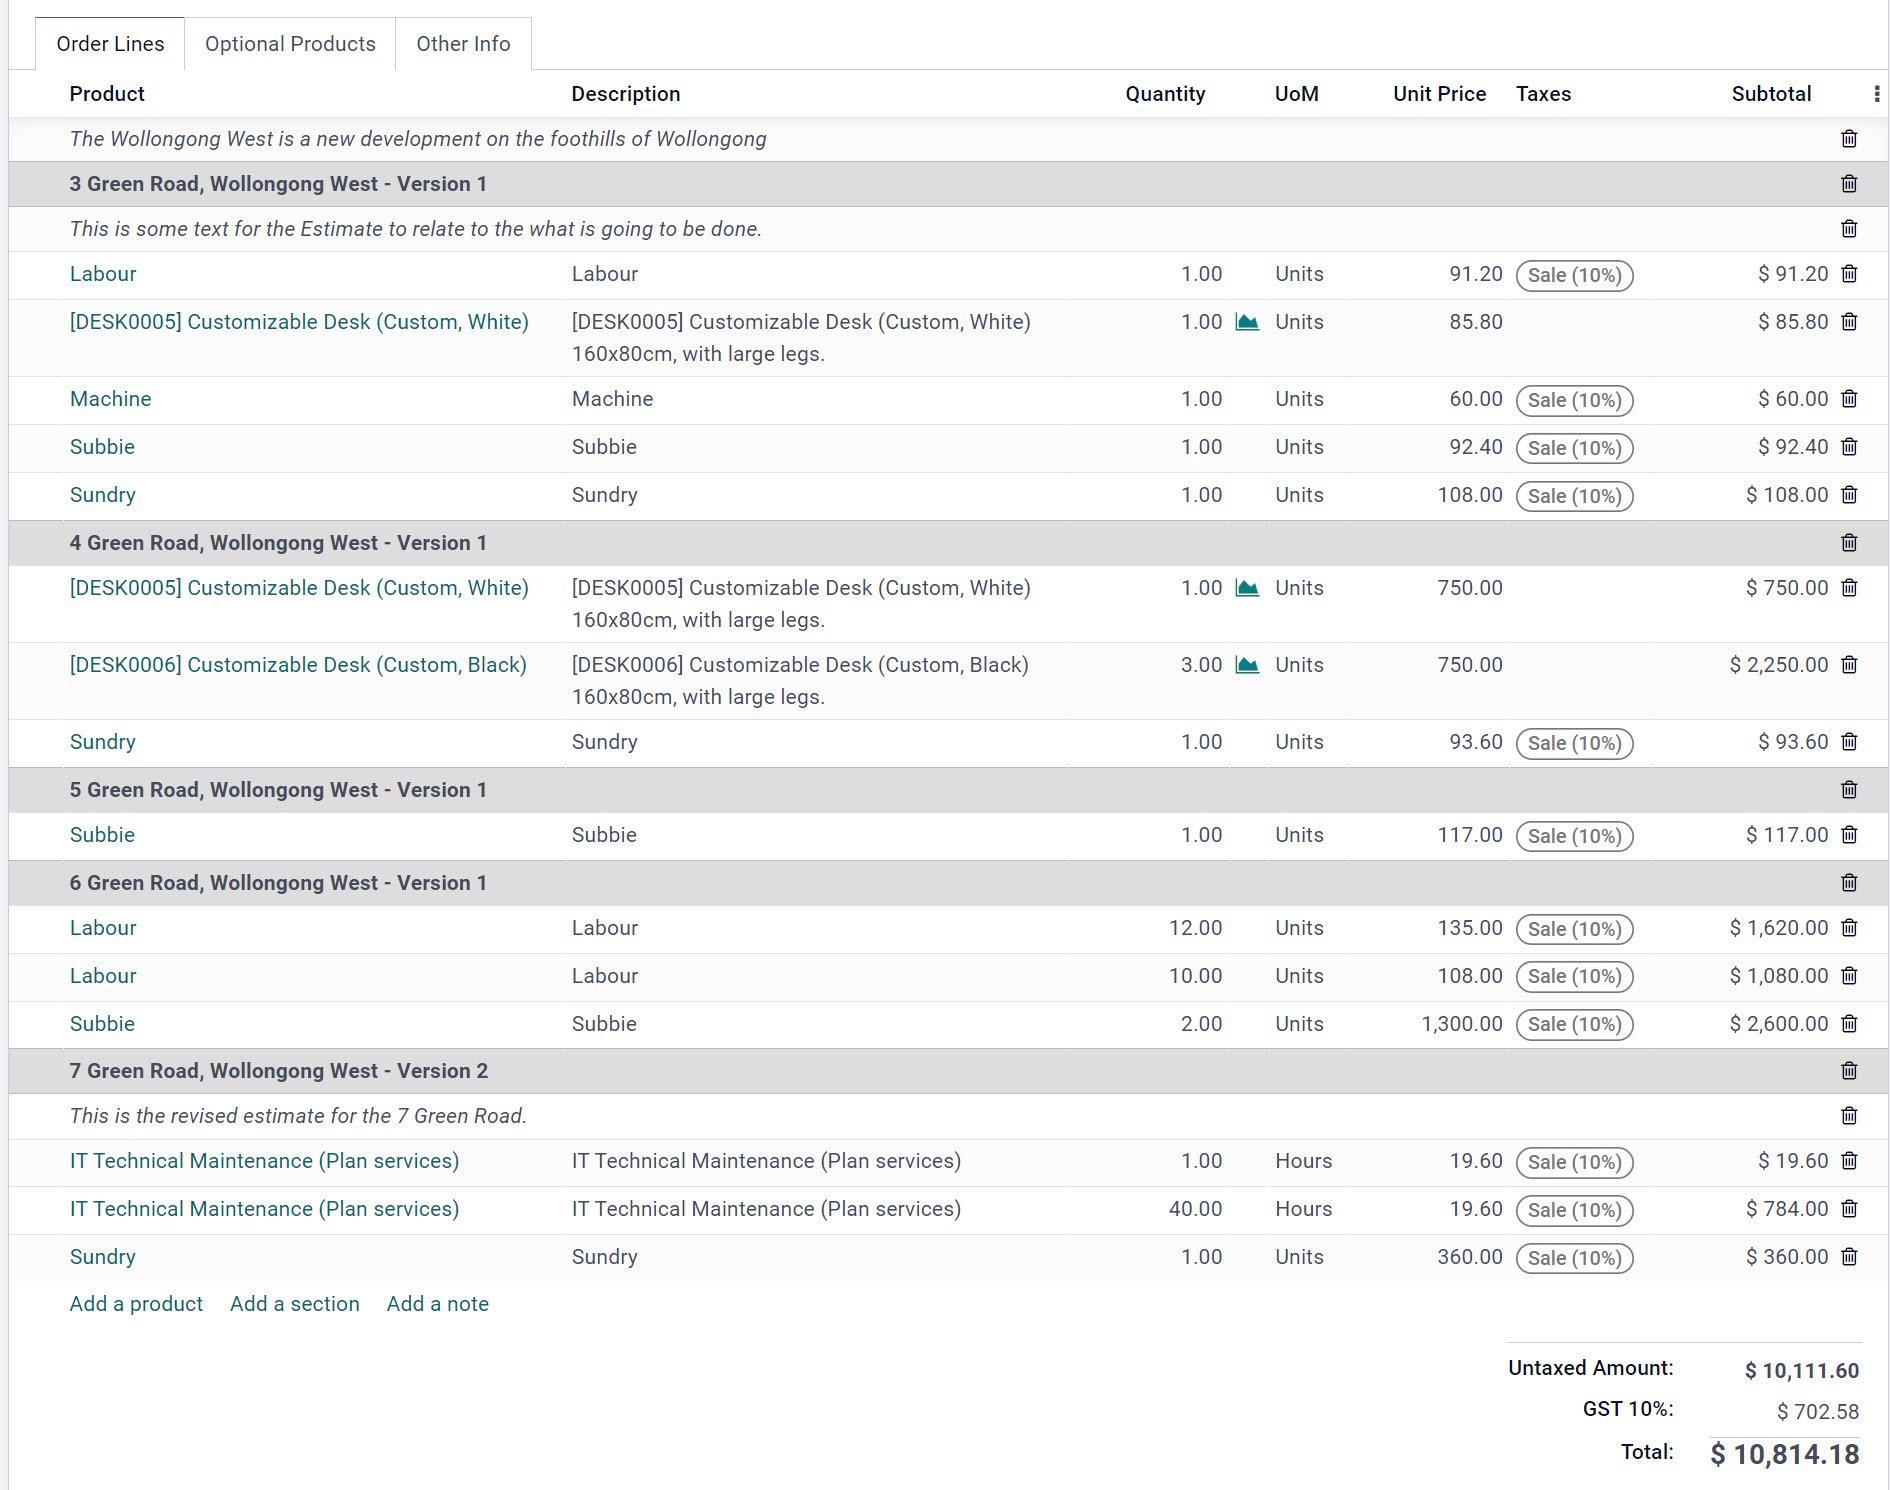Open column options kebab menu
The height and width of the screenshot is (1490, 1890).
(1876, 94)
